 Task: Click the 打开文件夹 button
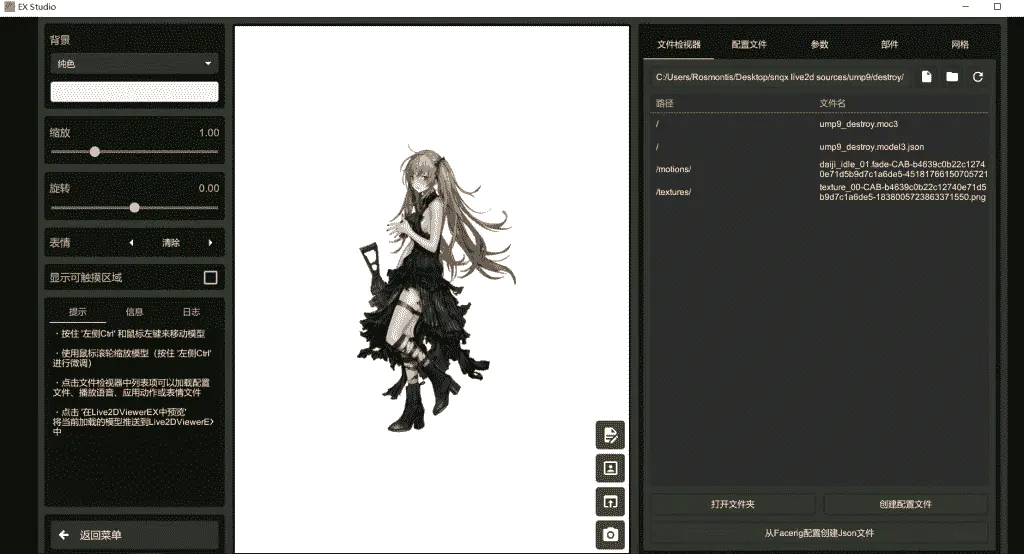pos(733,504)
